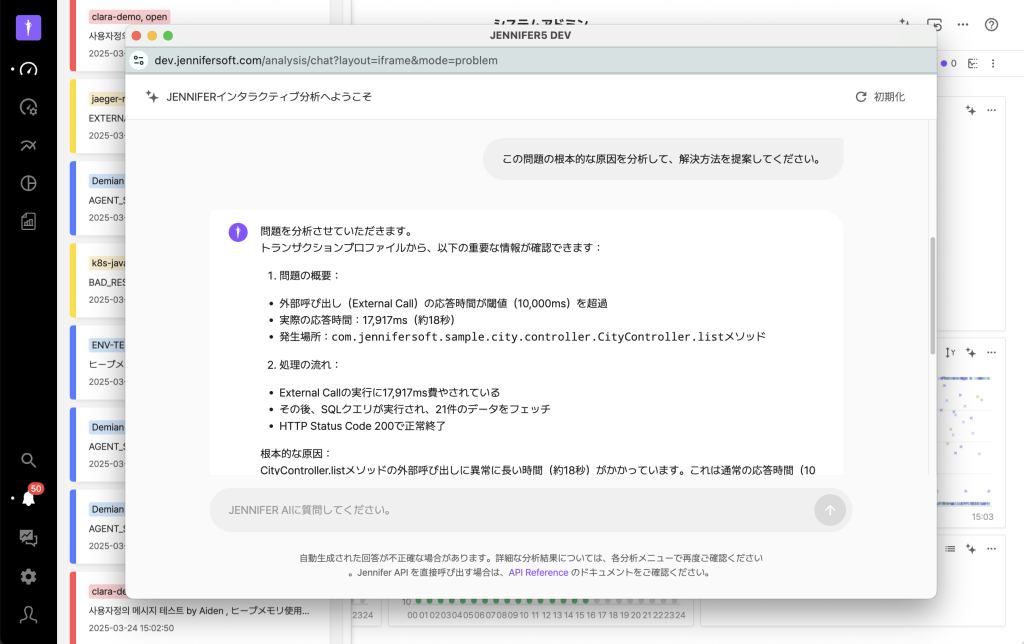1024x644 pixels.
Task: Click the JENNIFER logo in the sidebar
Action: [28, 27]
